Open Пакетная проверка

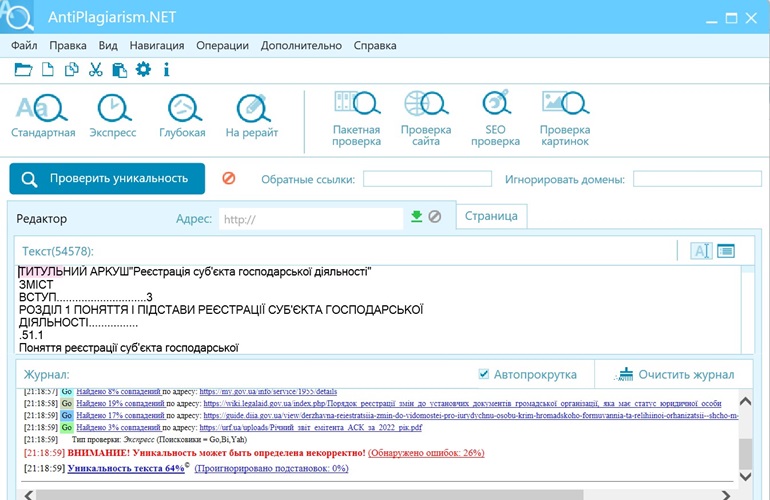[357, 118]
